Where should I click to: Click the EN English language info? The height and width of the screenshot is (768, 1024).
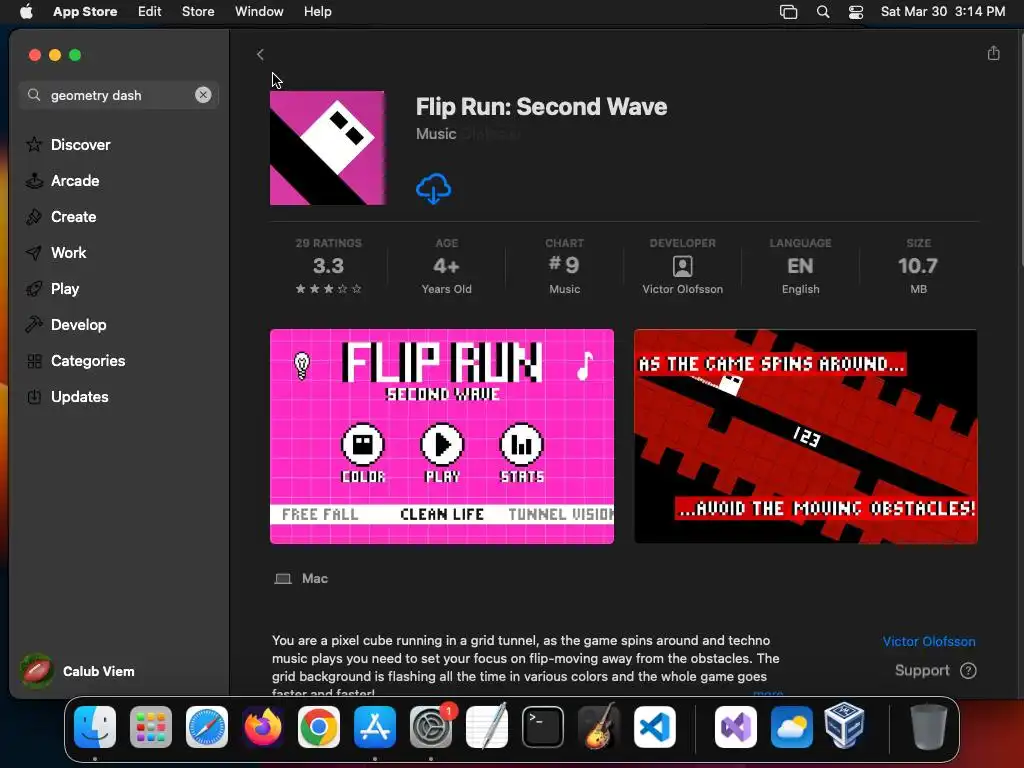click(x=801, y=266)
